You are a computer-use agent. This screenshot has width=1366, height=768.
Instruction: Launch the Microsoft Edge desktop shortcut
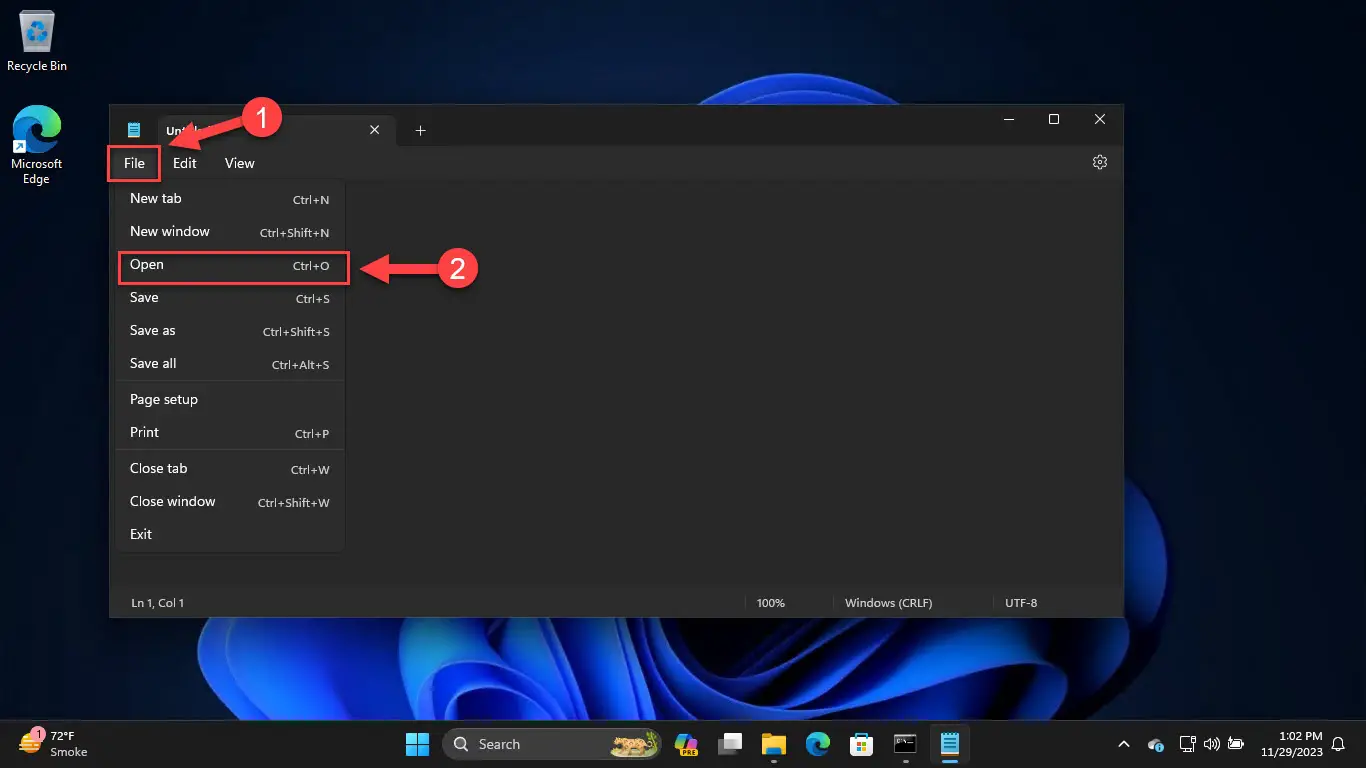(x=37, y=146)
